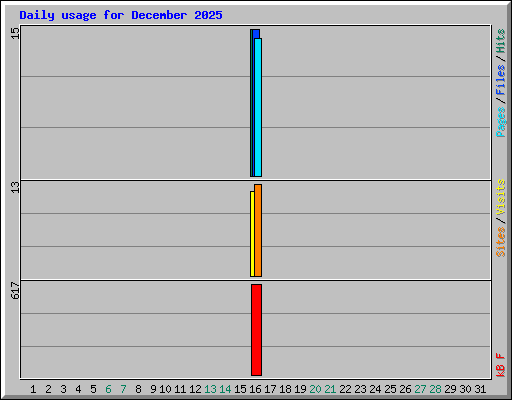Click the "Hits" legend label
The height and width of the screenshot is (400, 512).
pyautogui.click(x=501, y=41)
